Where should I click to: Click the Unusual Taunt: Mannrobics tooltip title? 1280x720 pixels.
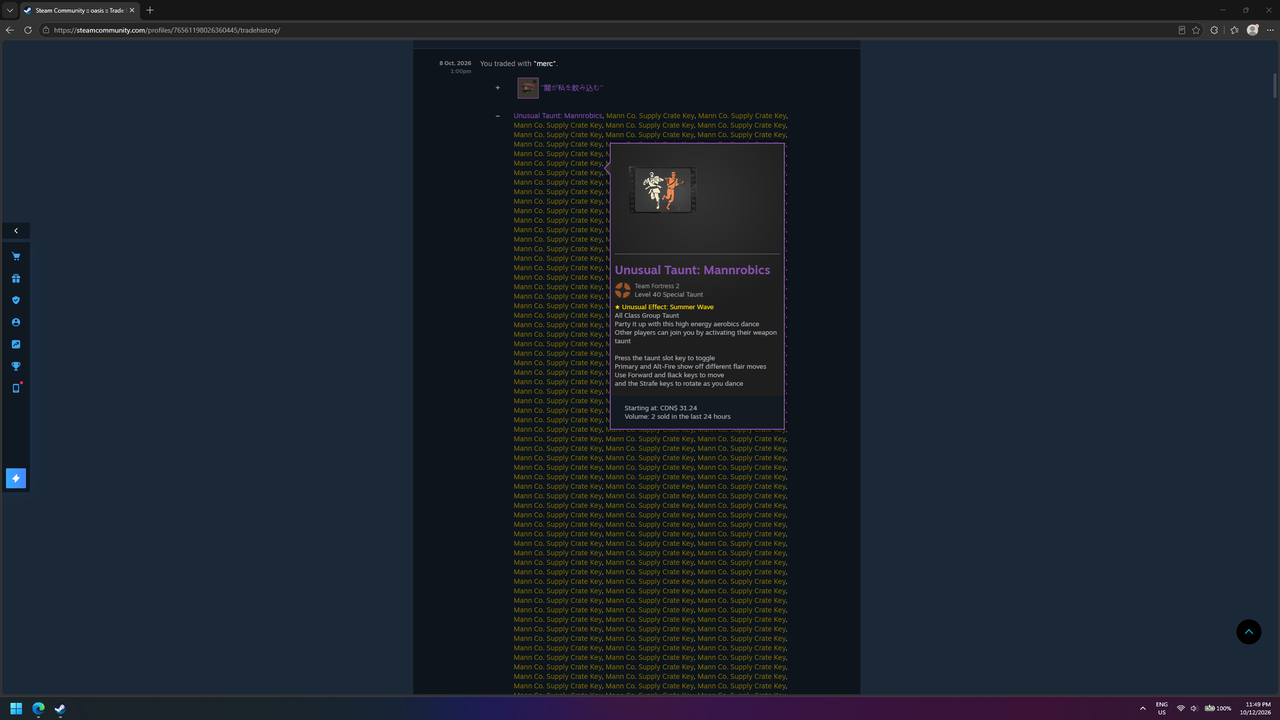pyautogui.click(x=692, y=270)
